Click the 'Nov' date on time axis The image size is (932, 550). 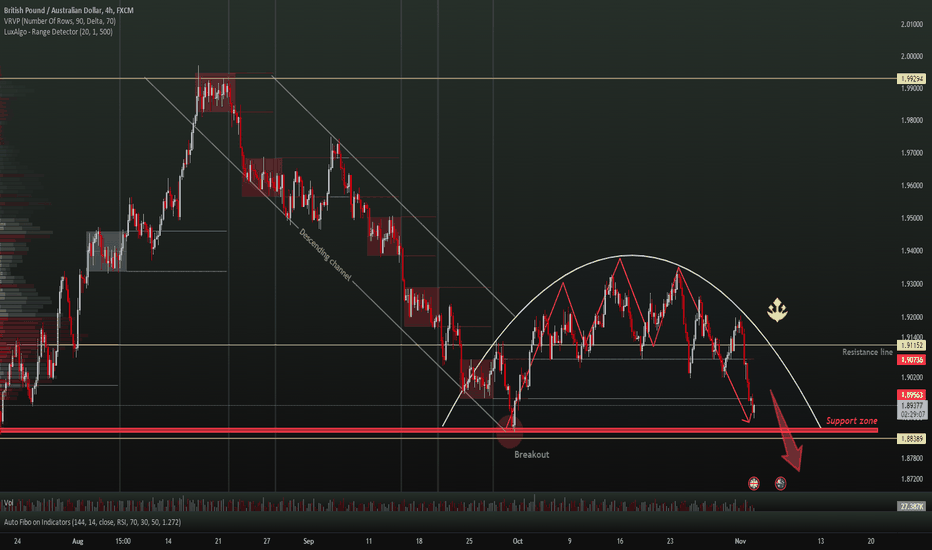click(740, 541)
